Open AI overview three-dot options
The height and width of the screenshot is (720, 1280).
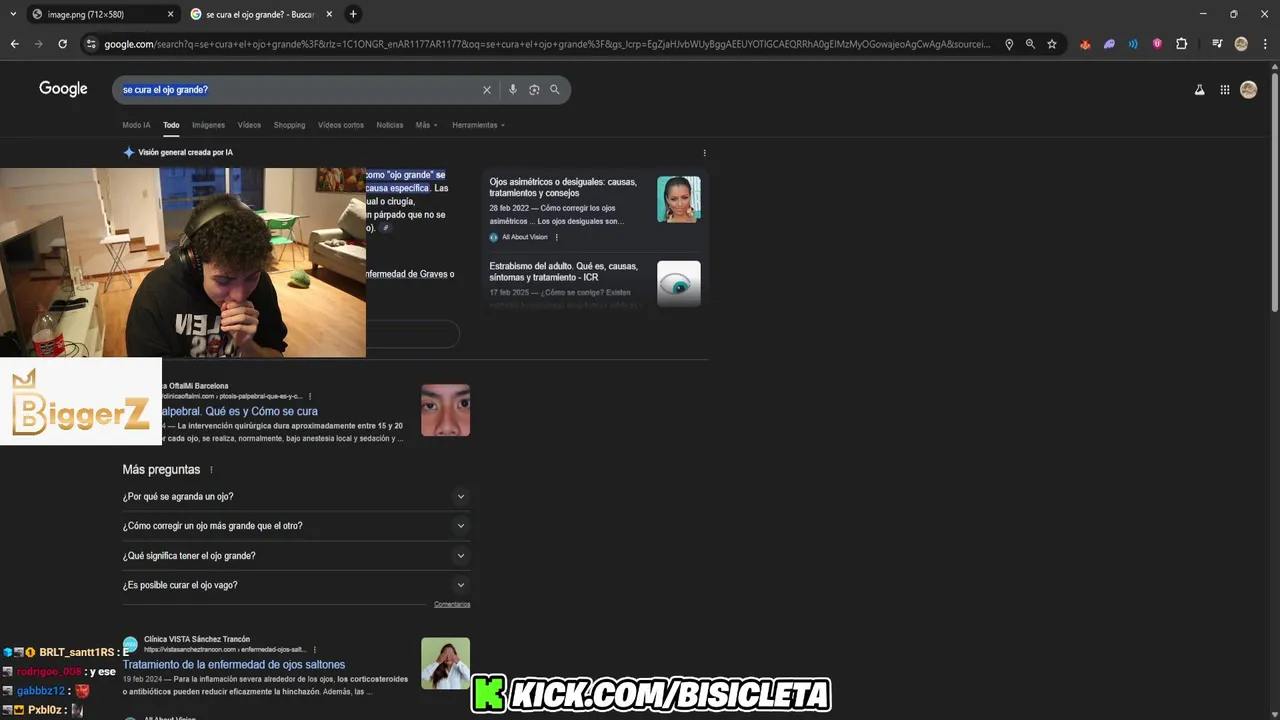click(704, 153)
